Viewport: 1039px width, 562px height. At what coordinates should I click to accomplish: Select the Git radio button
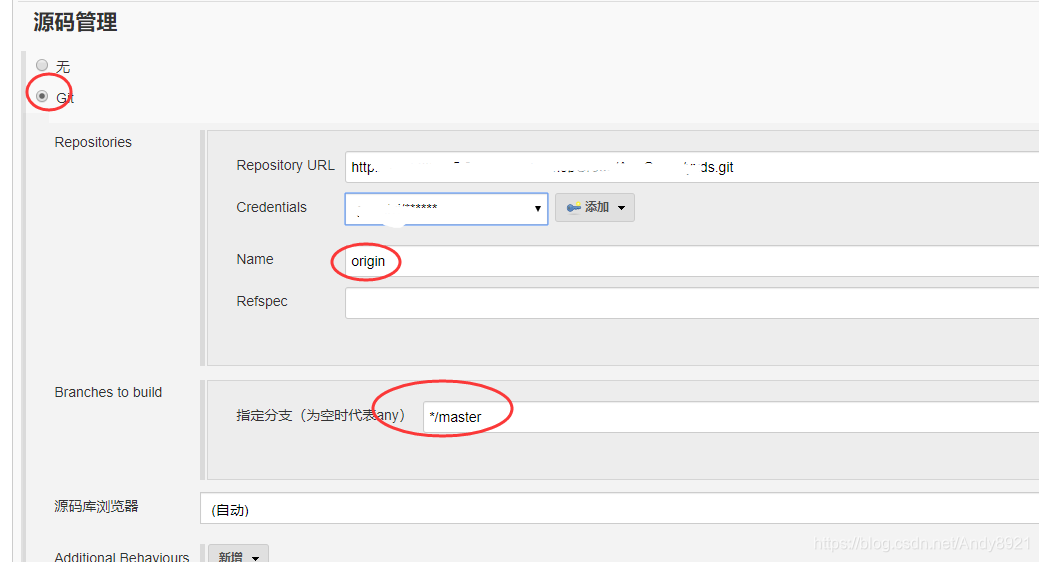click(x=42, y=96)
